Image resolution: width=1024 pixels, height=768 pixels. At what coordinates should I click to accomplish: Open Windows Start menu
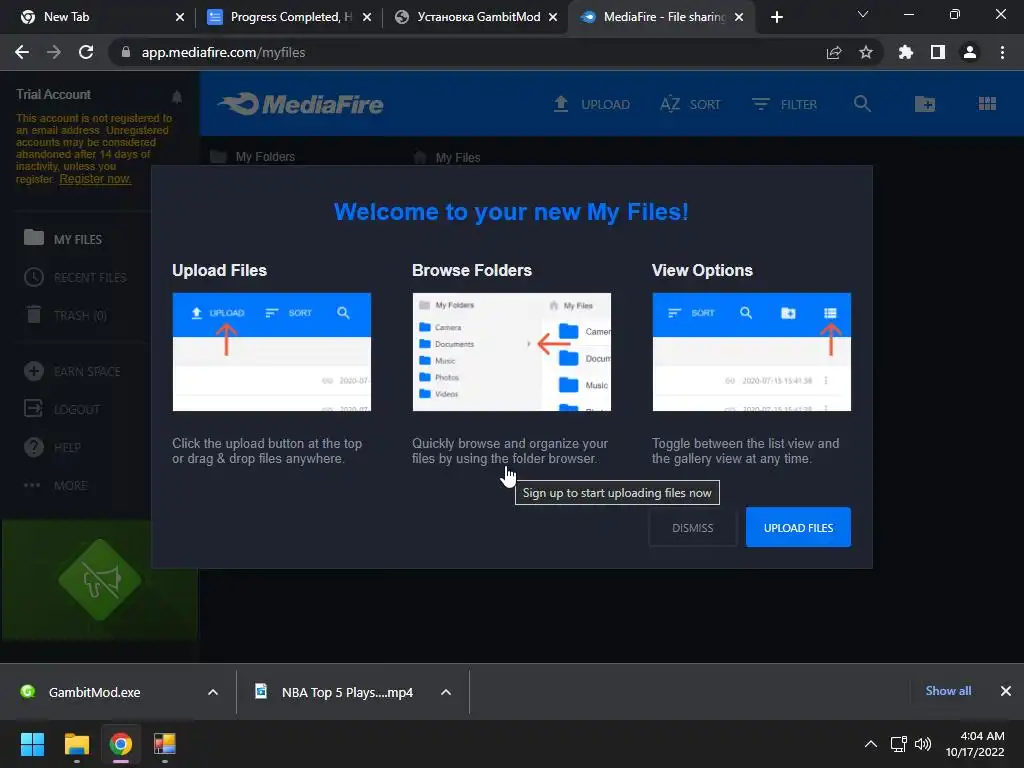[32, 744]
